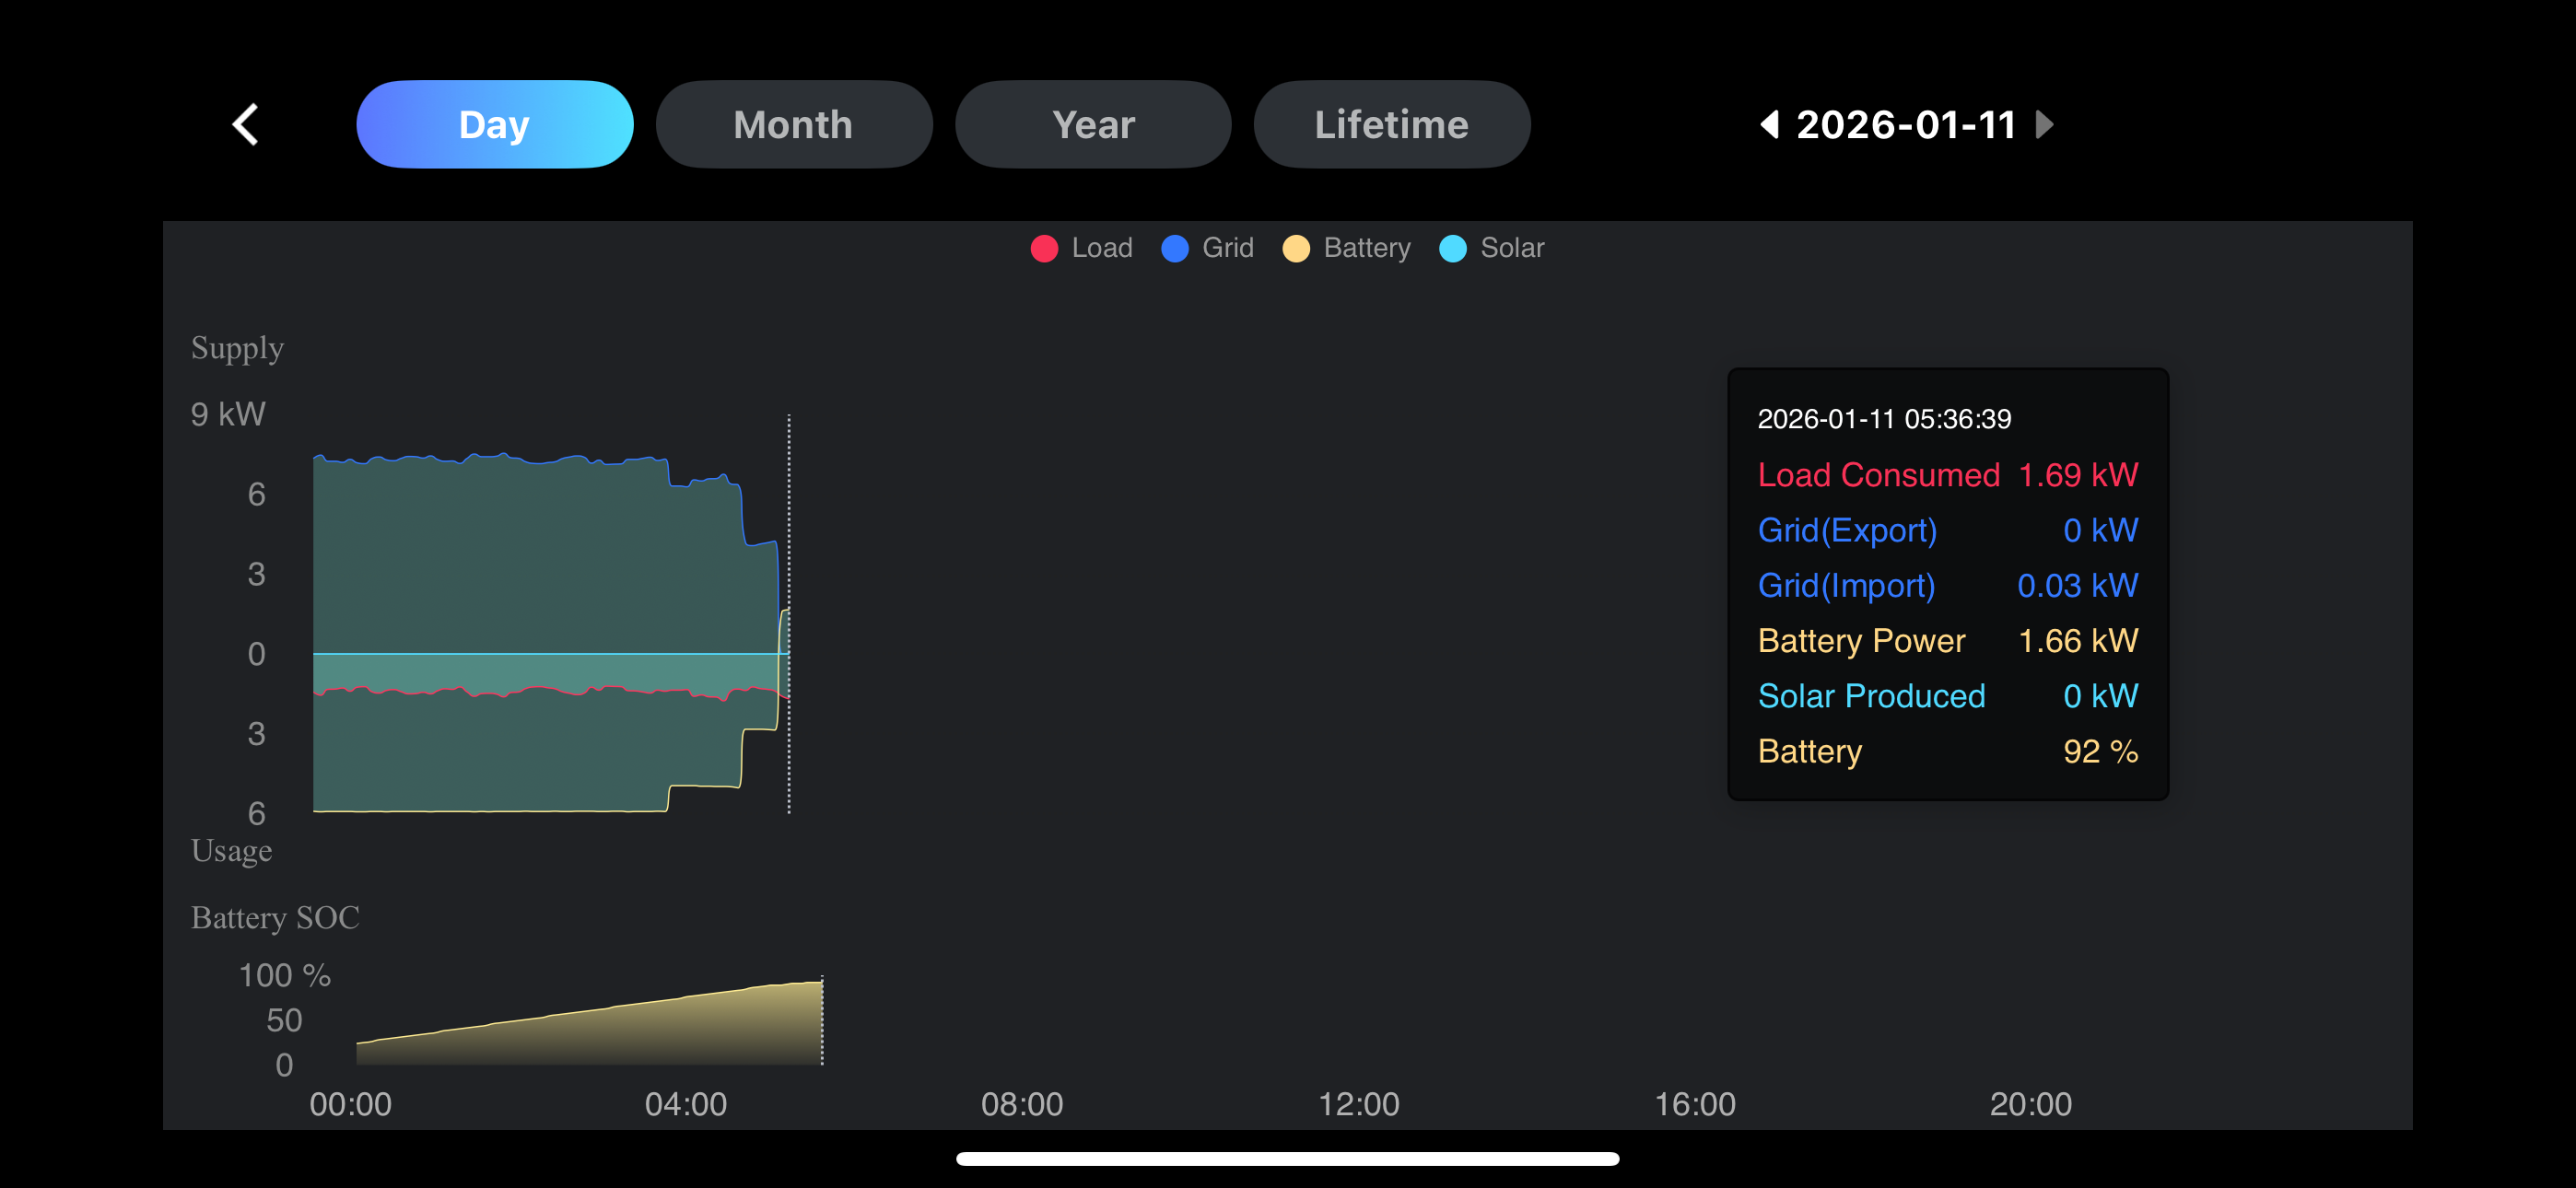
Task: Click the Grid legend label
Action: pos(1228,248)
